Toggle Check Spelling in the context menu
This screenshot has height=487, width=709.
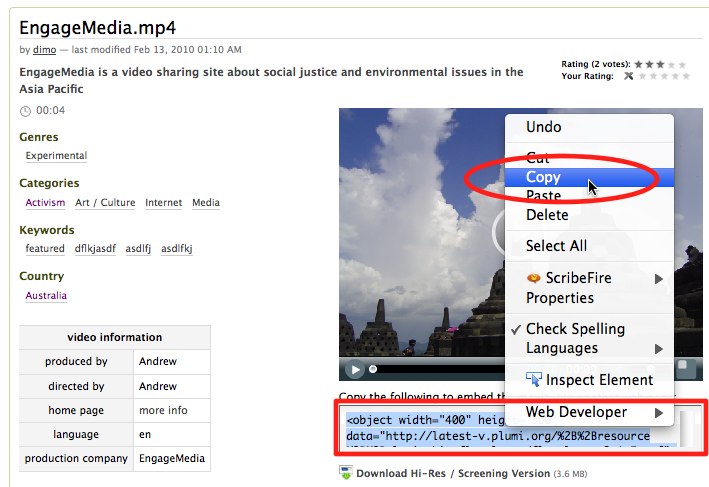[x=575, y=329]
